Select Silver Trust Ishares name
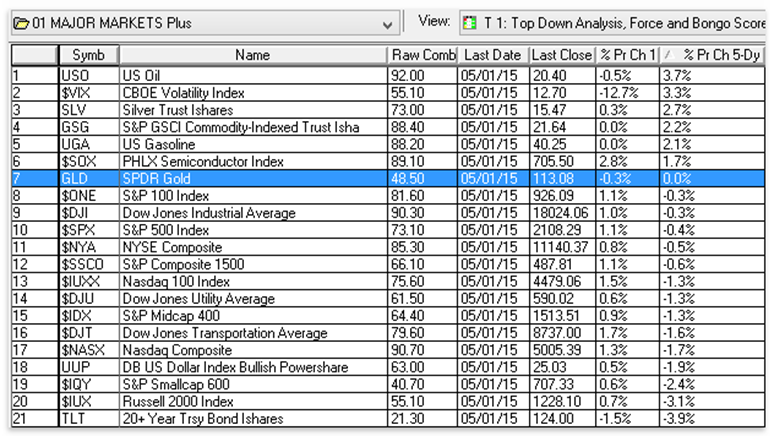 point(253,110)
